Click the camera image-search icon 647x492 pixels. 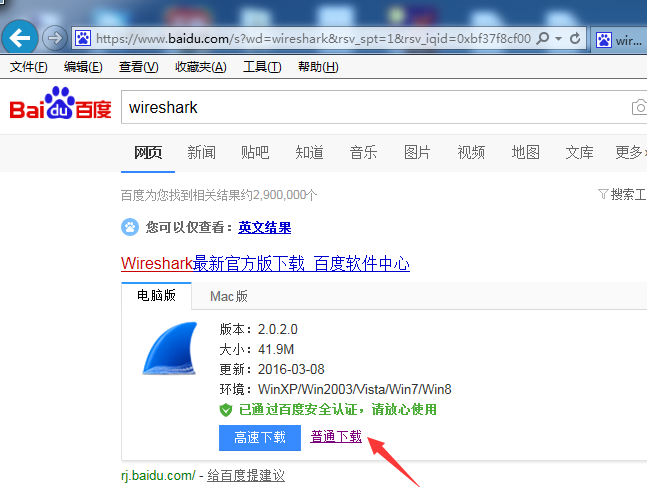tap(638, 107)
